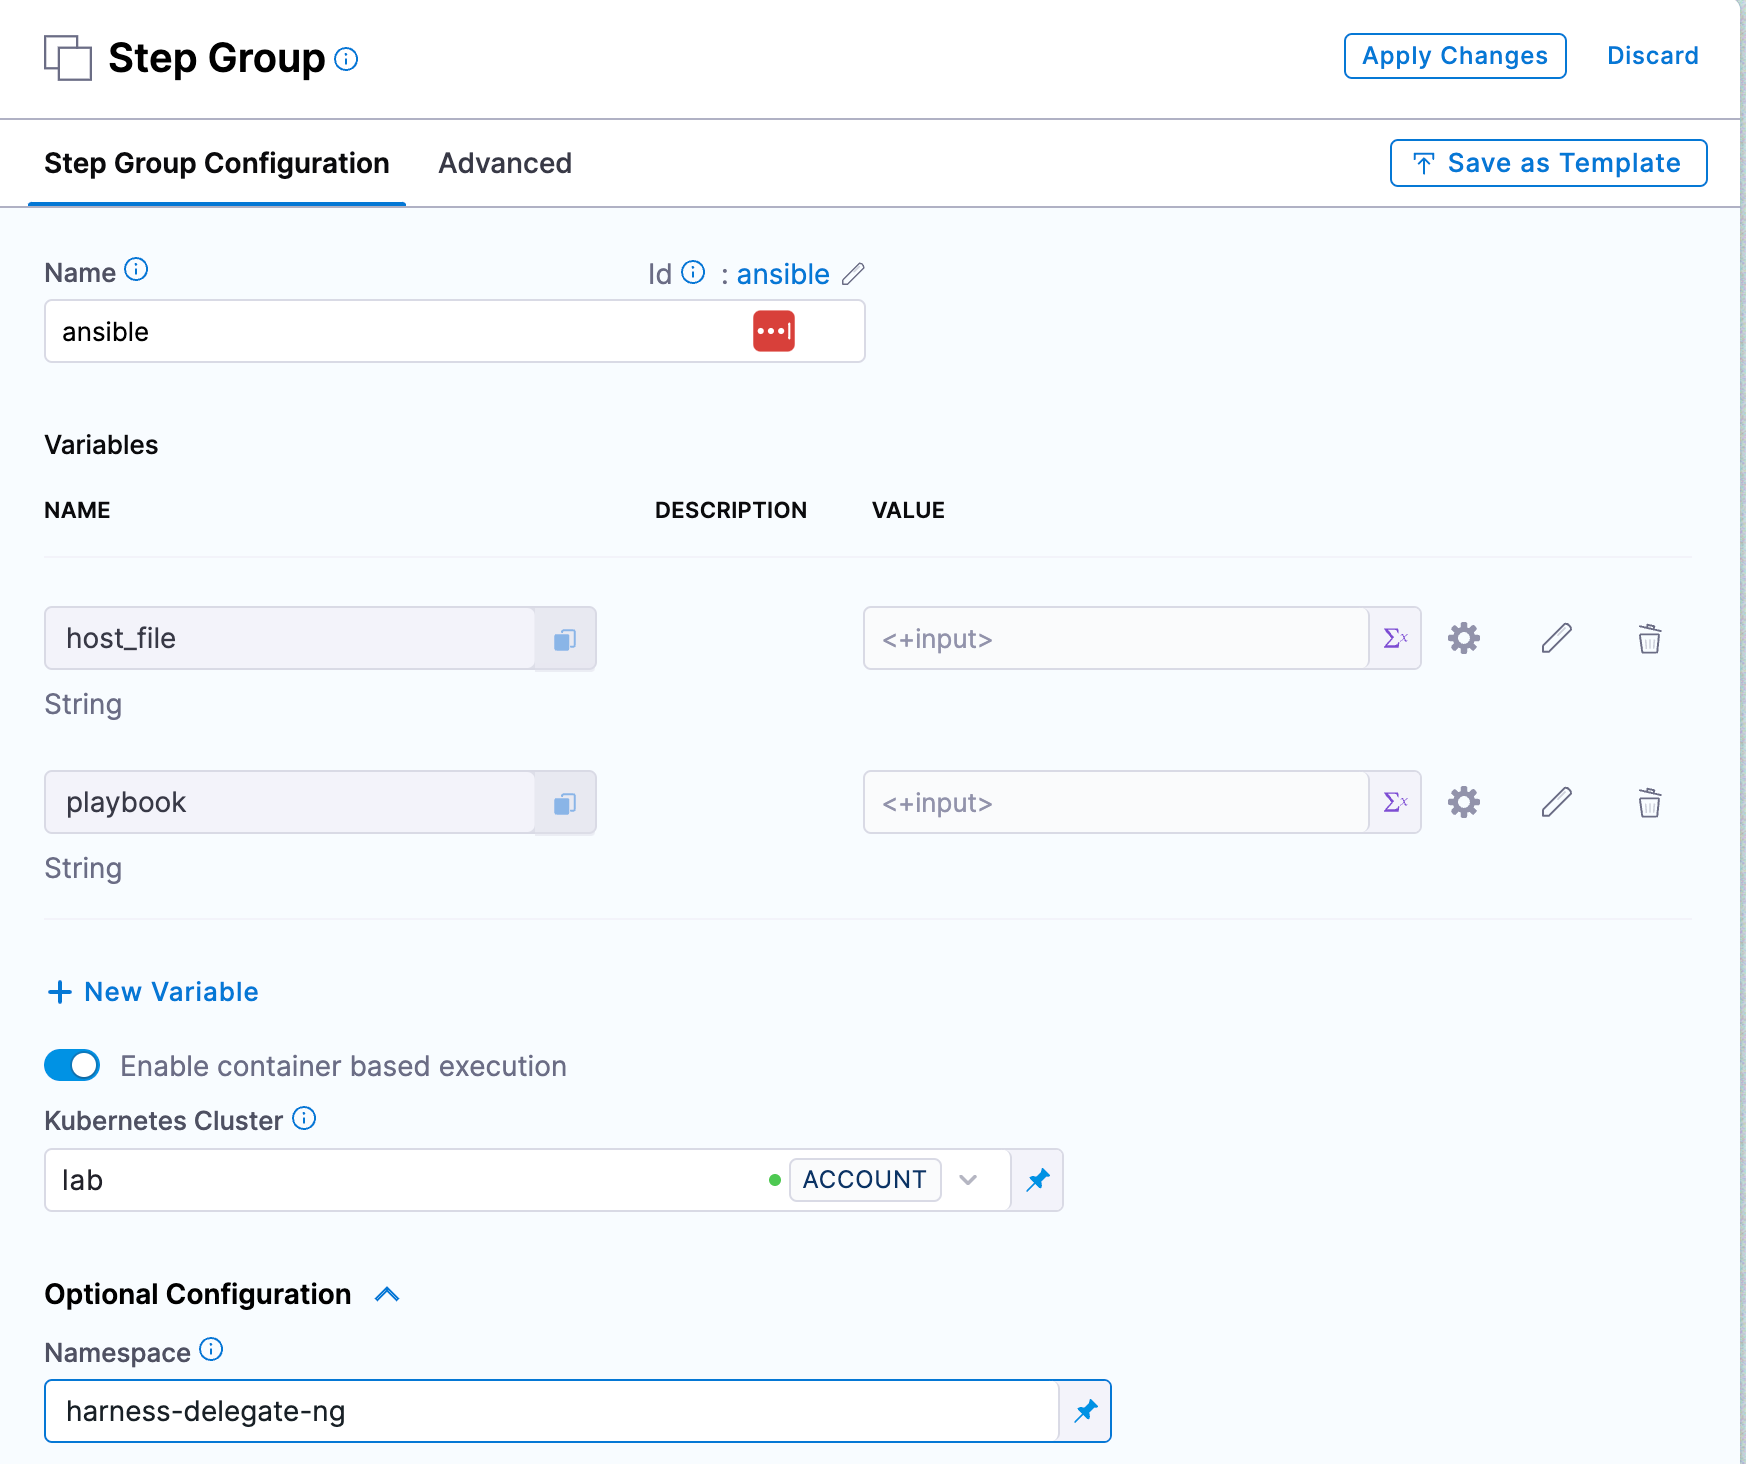Disable container based execution toggle
This screenshot has height=1464, width=1746.
[72, 1066]
